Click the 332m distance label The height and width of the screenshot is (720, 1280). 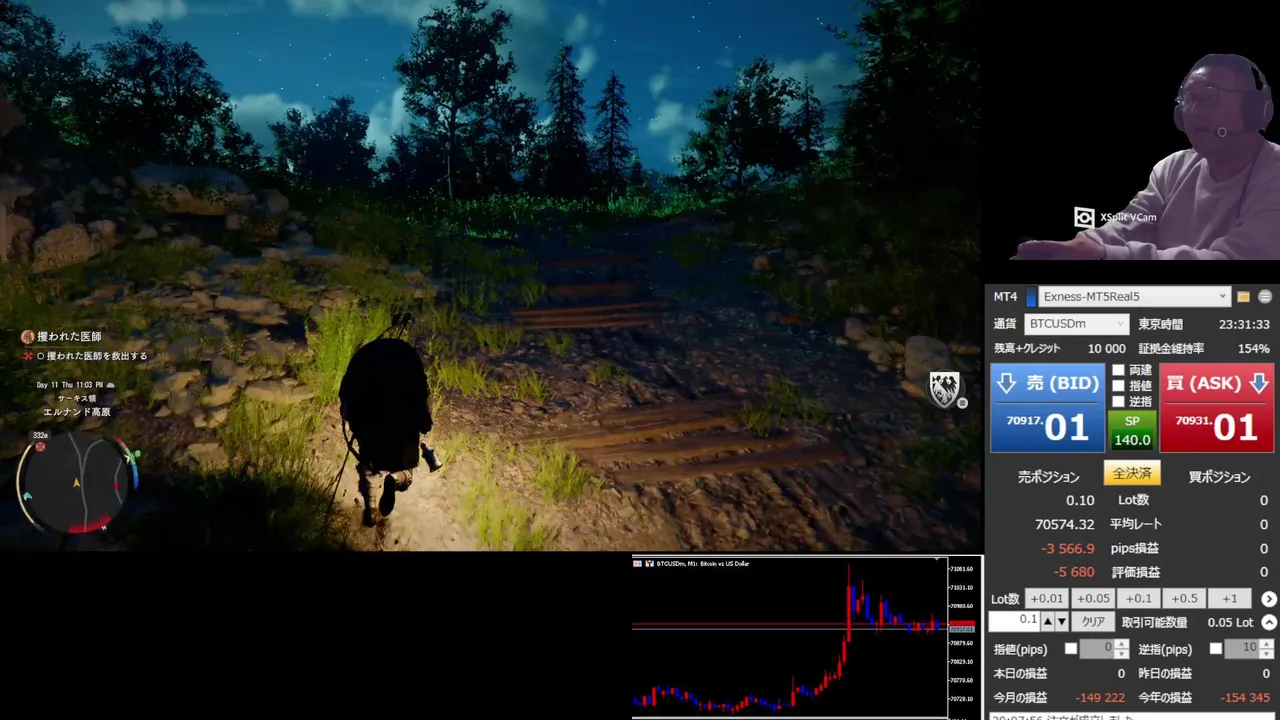[x=40, y=436]
